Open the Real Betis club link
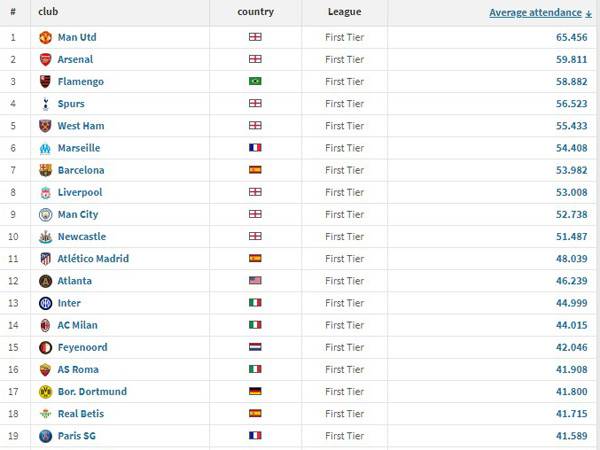 (x=81, y=414)
